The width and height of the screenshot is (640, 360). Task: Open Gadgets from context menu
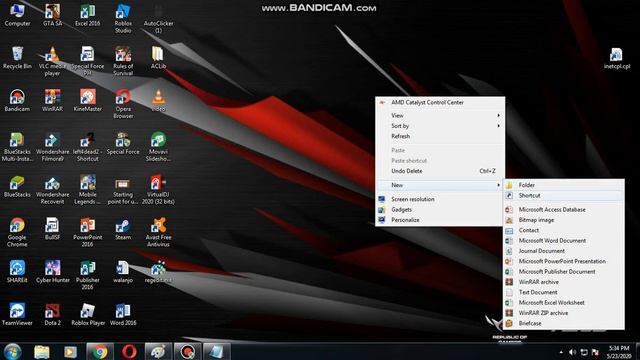coord(440,209)
